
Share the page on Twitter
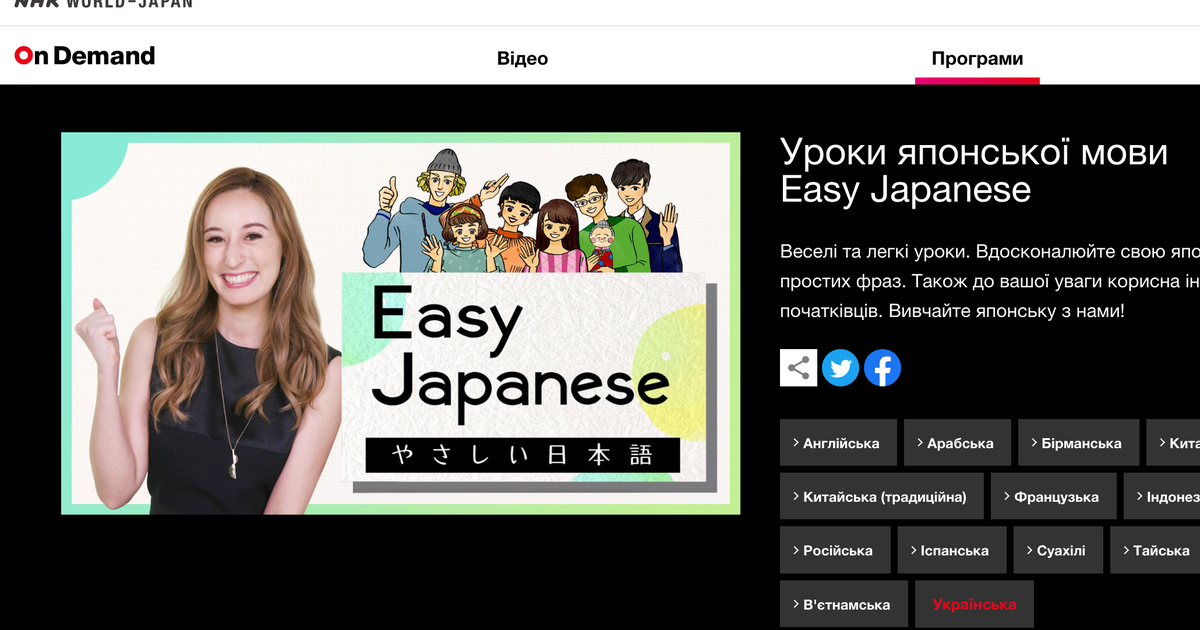coord(840,368)
